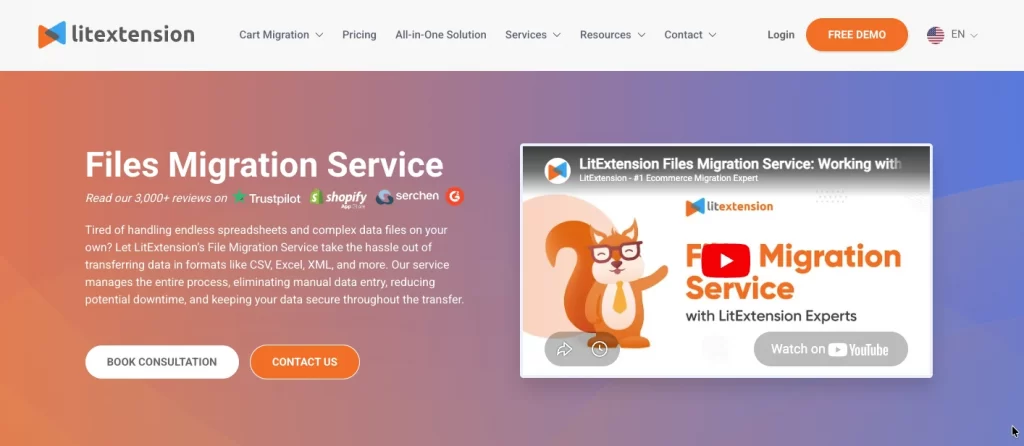This screenshot has width=1024, height=446.
Task: Open the Trustpilot reviews logo
Action: point(267,197)
